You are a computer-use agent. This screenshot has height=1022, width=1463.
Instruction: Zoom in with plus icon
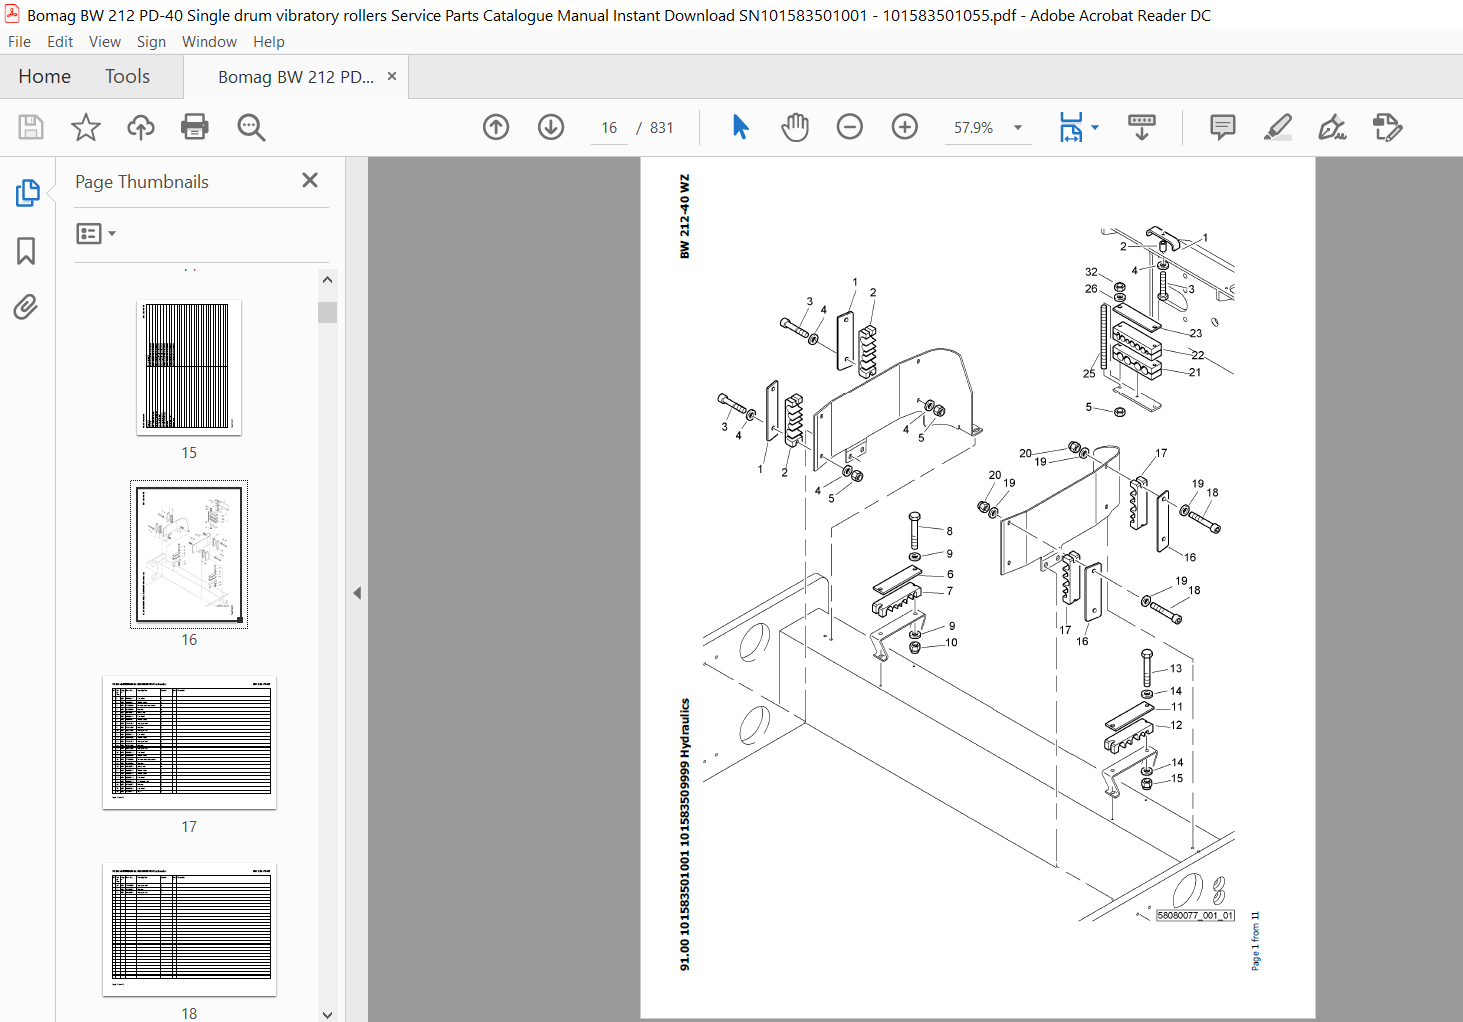905,127
